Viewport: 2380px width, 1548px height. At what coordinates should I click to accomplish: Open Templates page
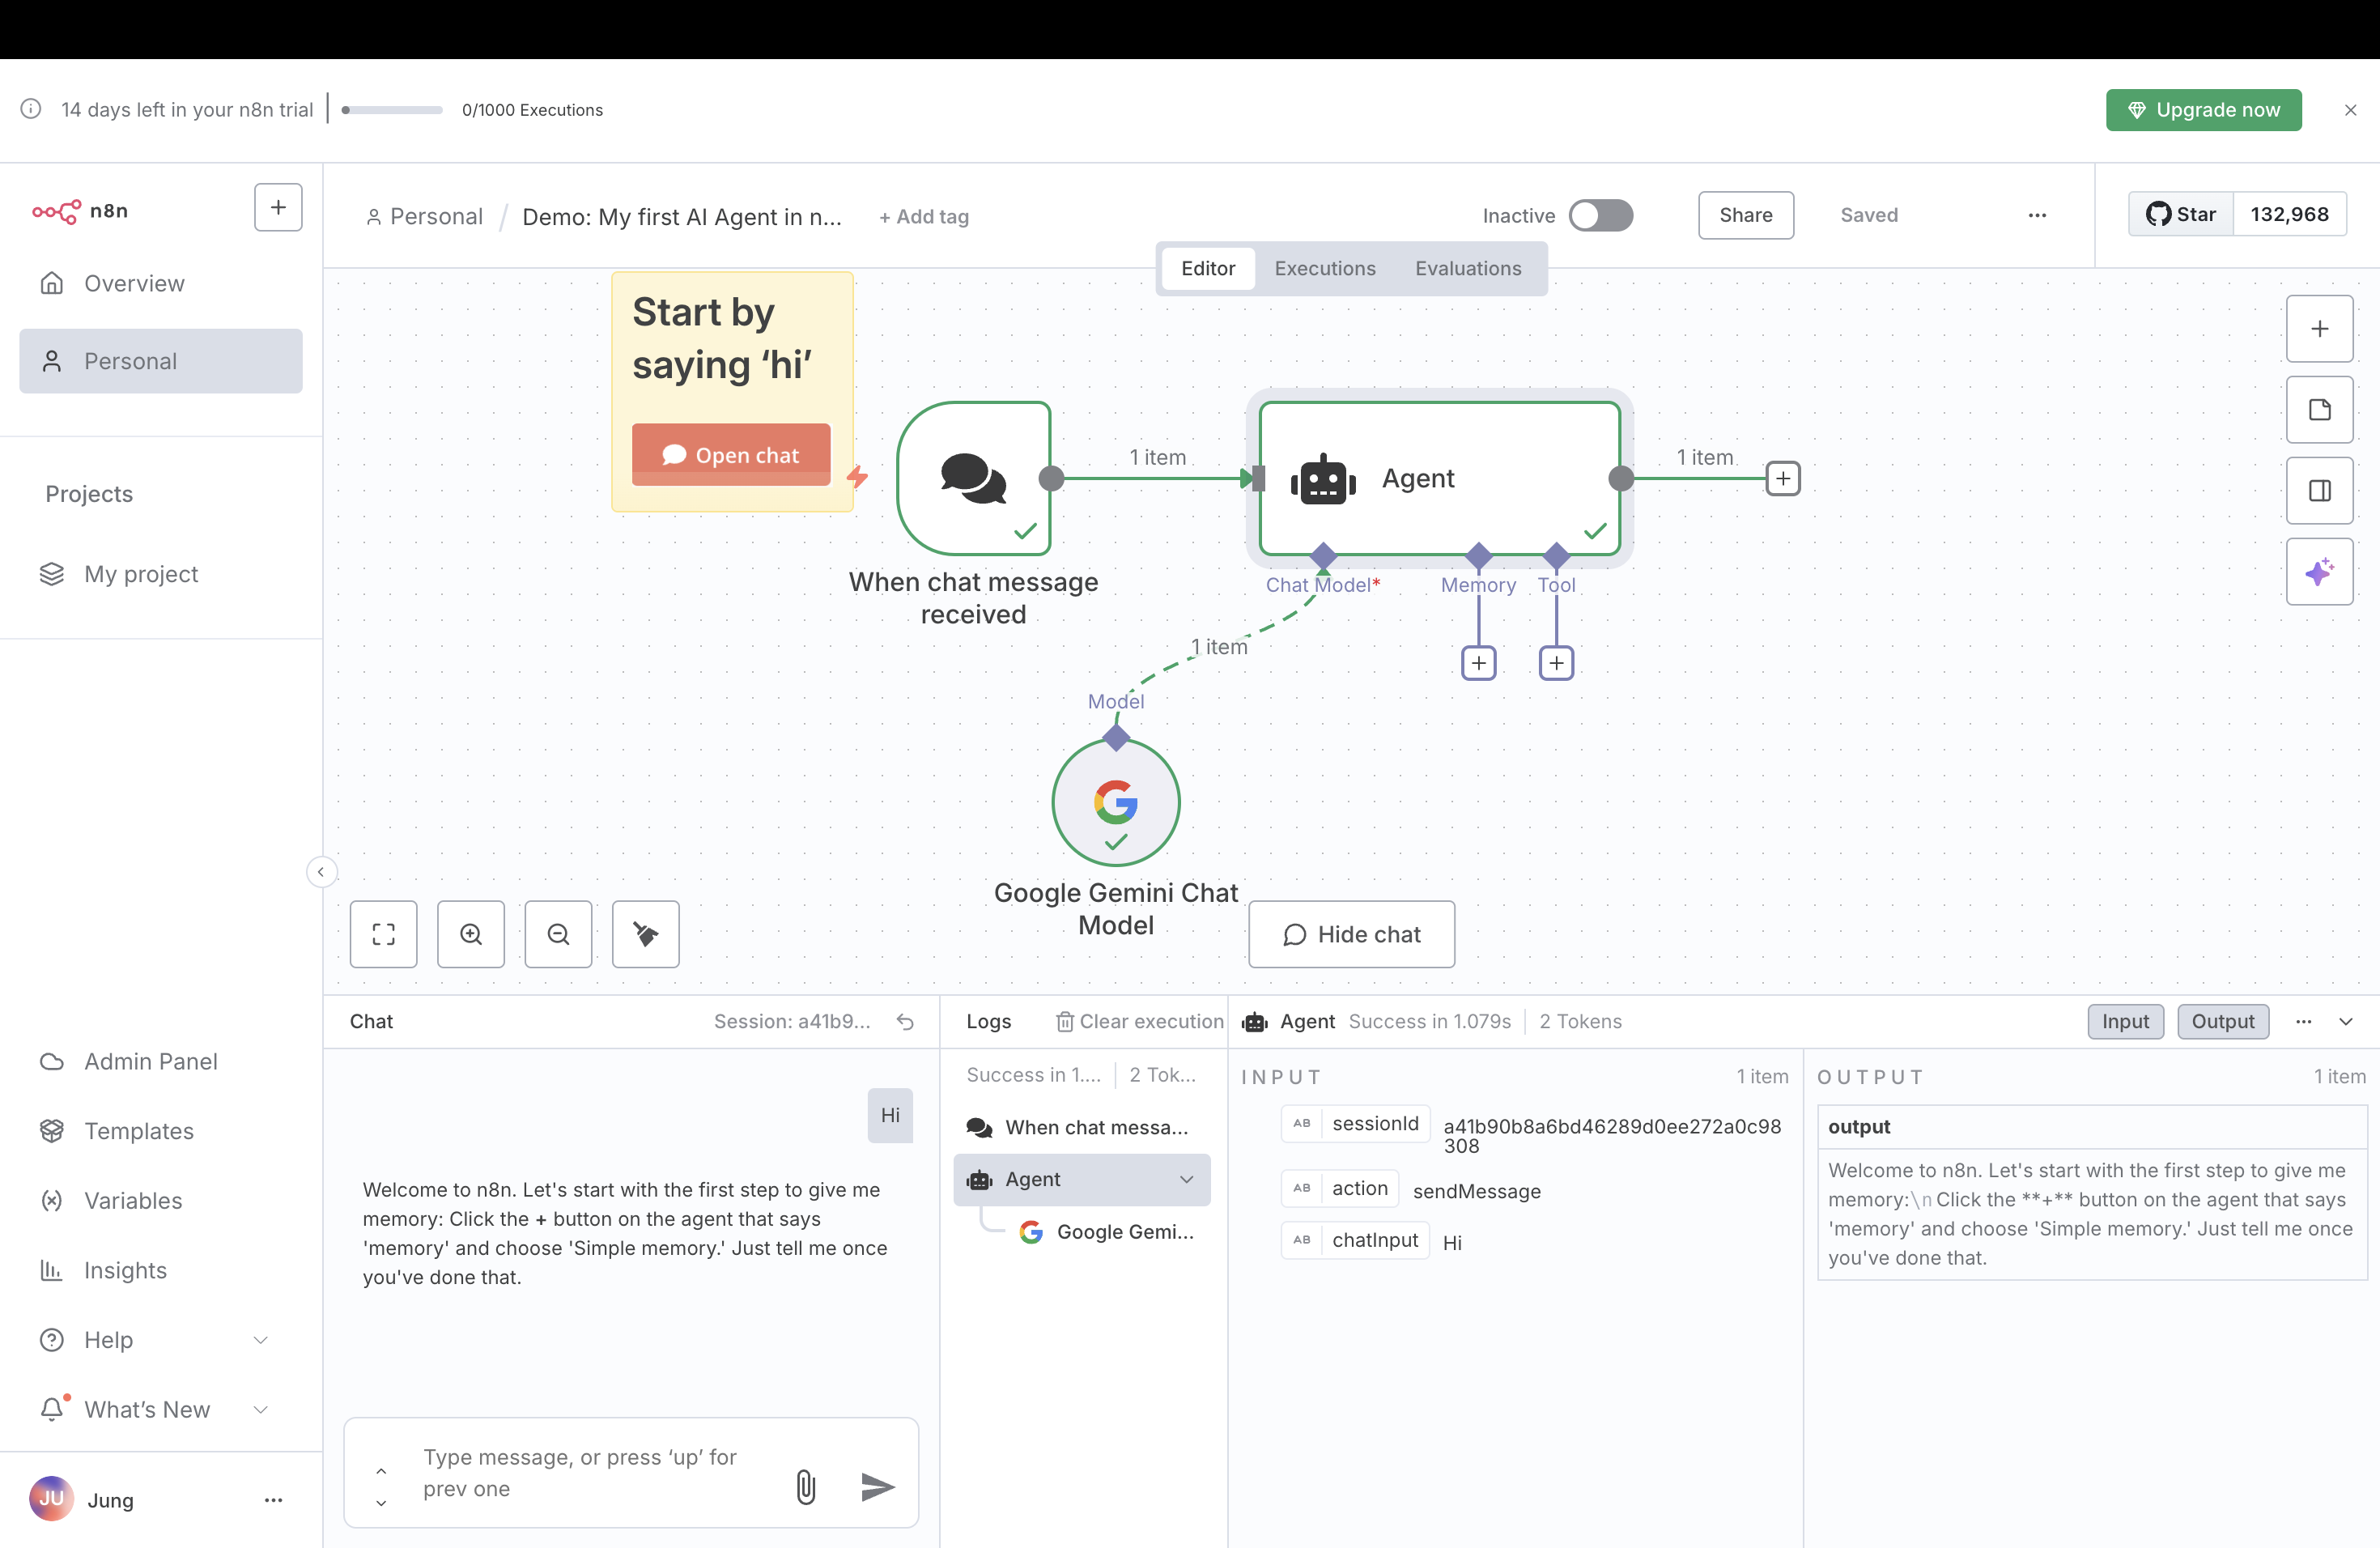pyautogui.click(x=161, y=1131)
